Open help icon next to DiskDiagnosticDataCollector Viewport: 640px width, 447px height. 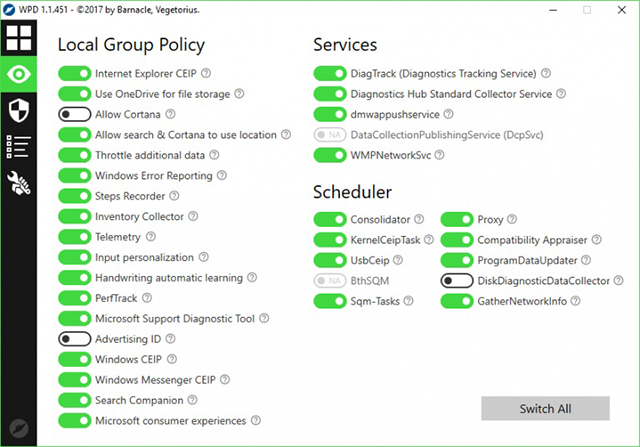[x=619, y=280]
